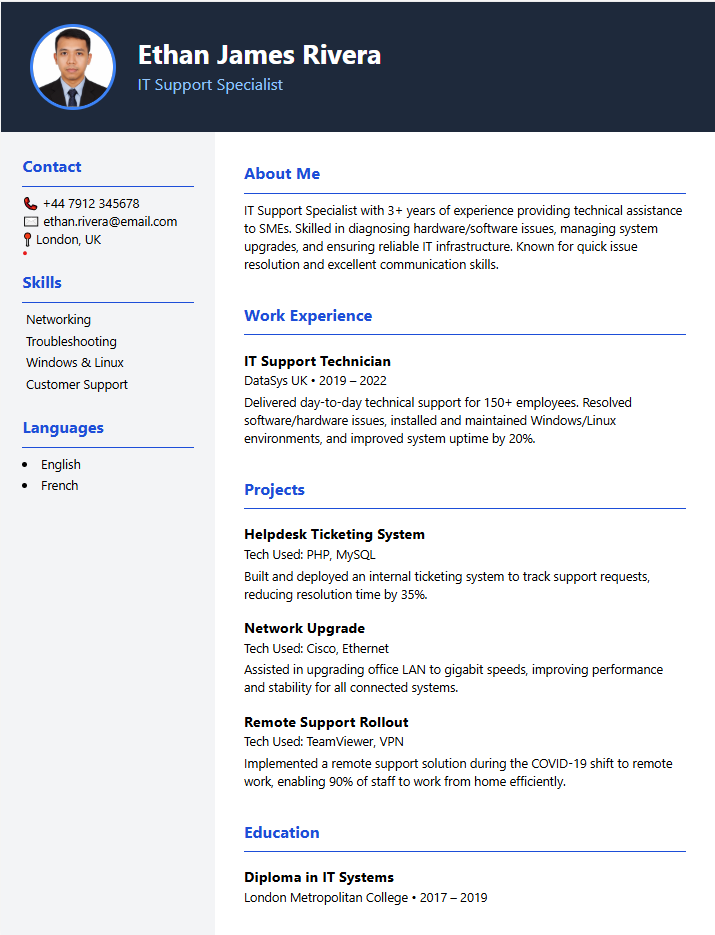Click the IT Support Specialist subtitle

(x=210, y=85)
